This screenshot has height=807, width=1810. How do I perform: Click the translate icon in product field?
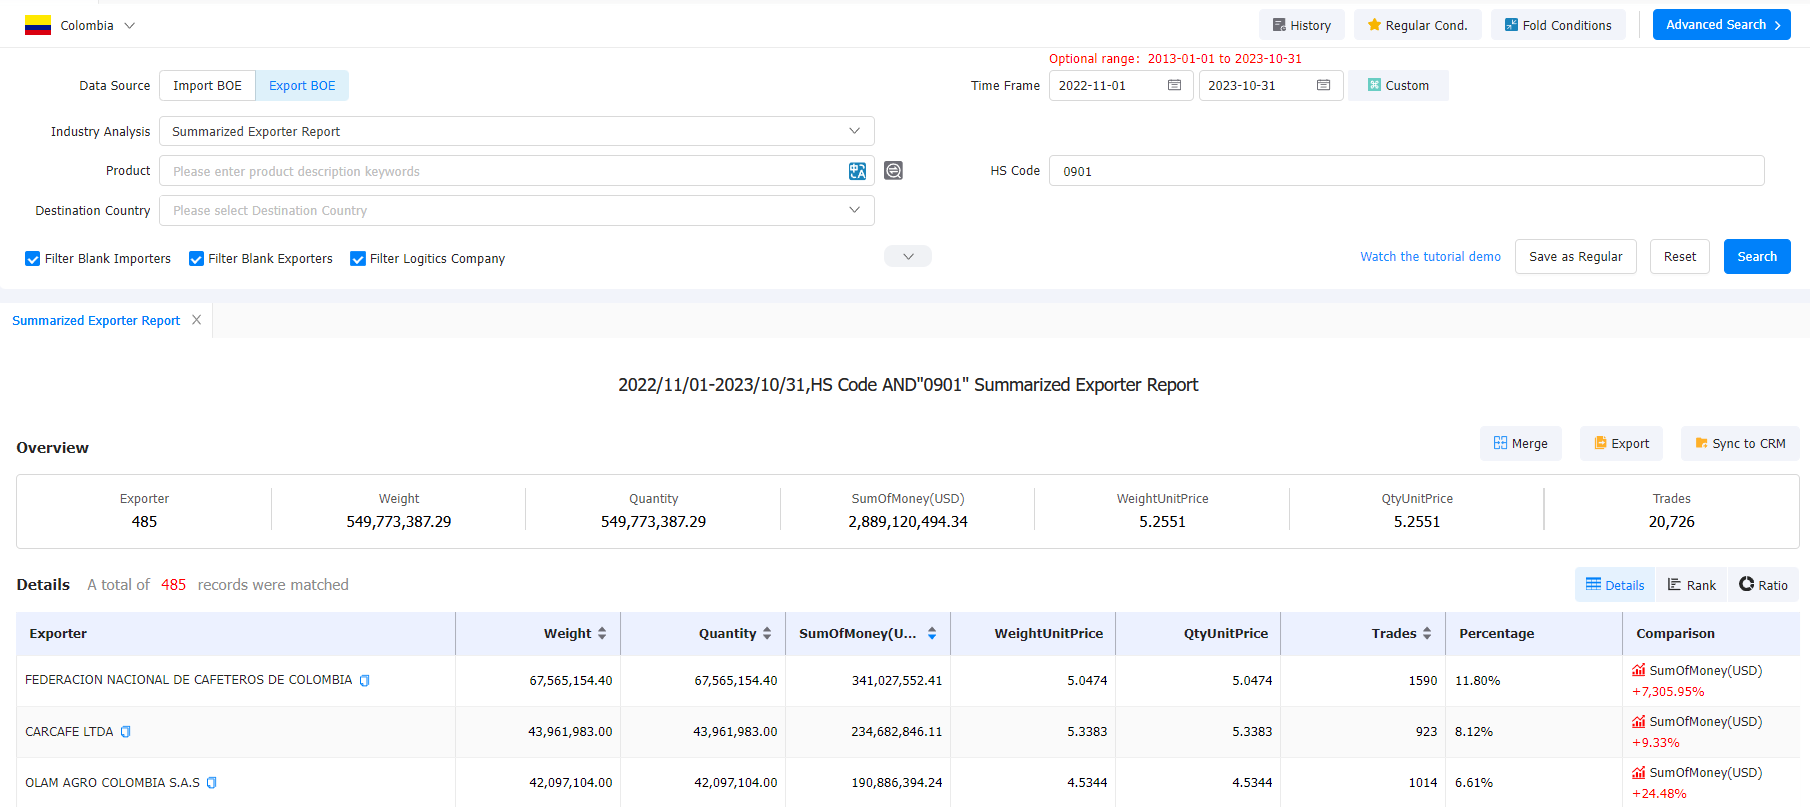(858, 171)
